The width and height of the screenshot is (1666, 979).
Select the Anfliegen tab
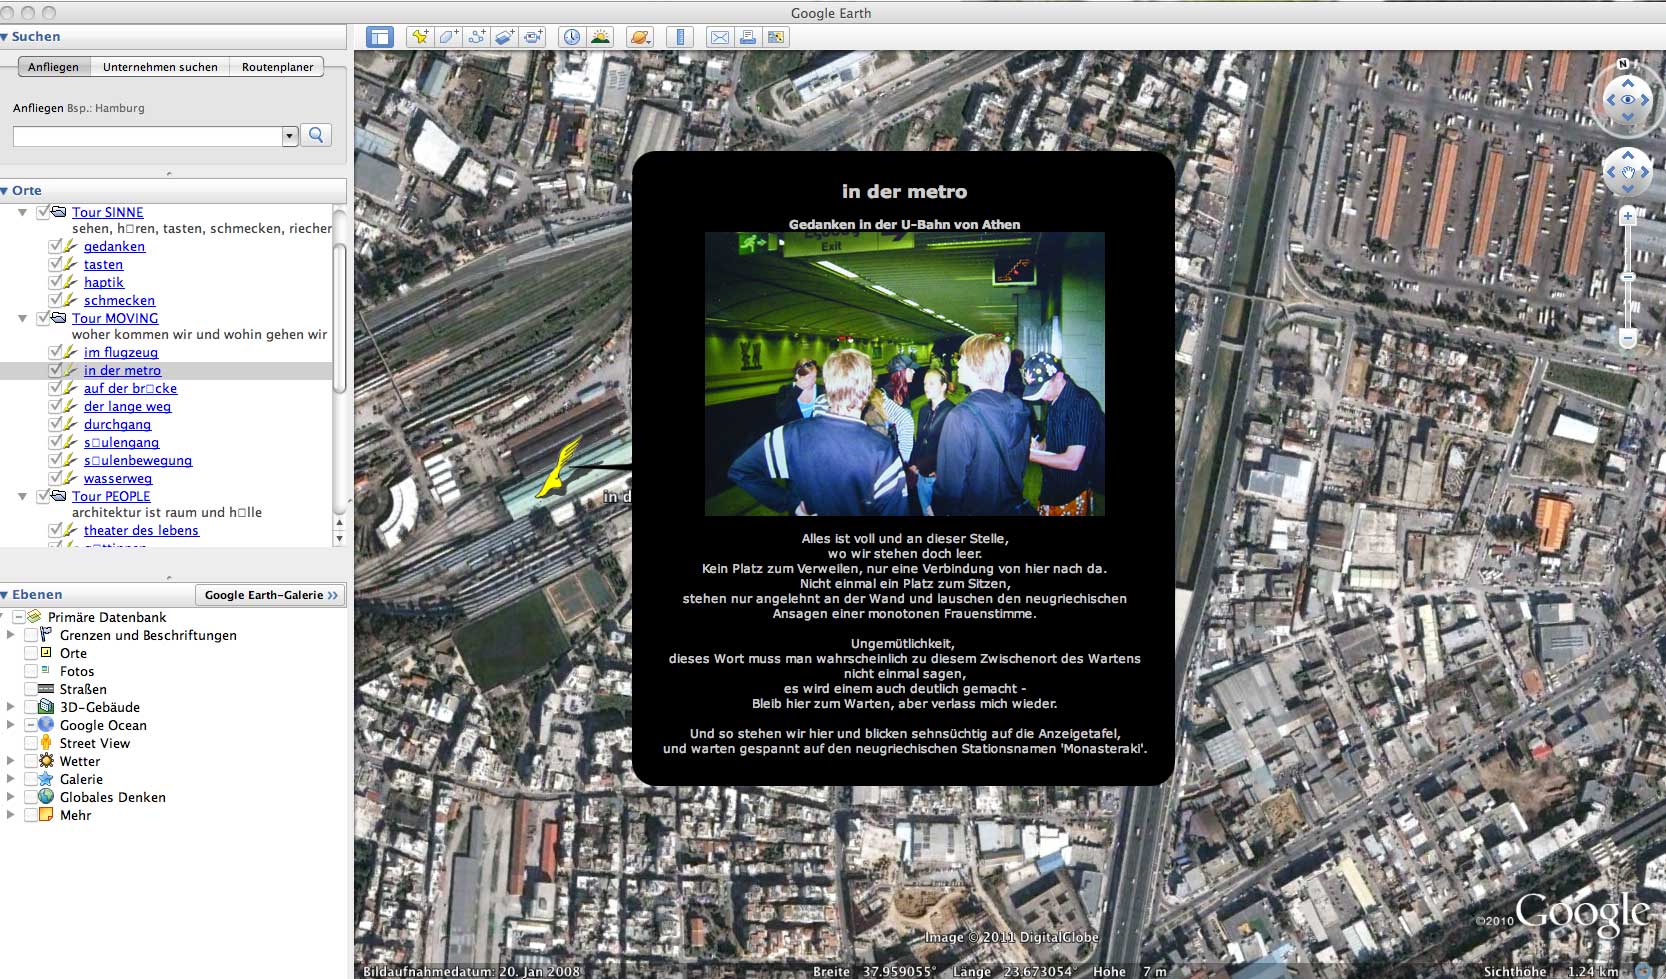tap(53, 67)
